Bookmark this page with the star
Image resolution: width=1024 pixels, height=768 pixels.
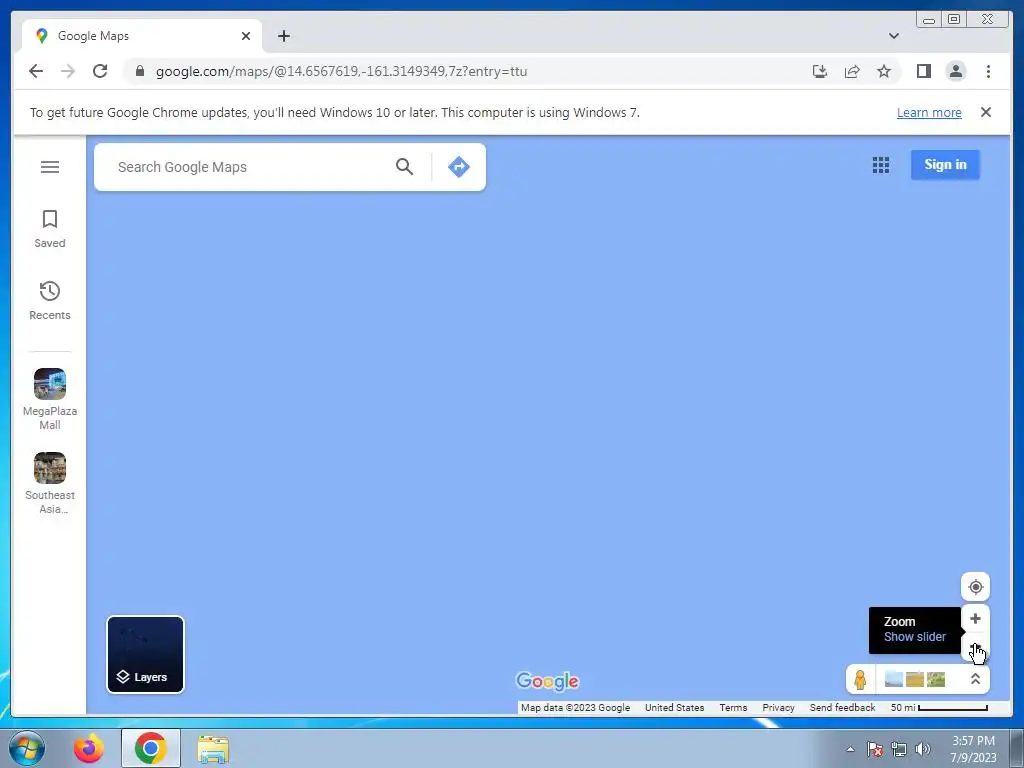coord(884,71)
